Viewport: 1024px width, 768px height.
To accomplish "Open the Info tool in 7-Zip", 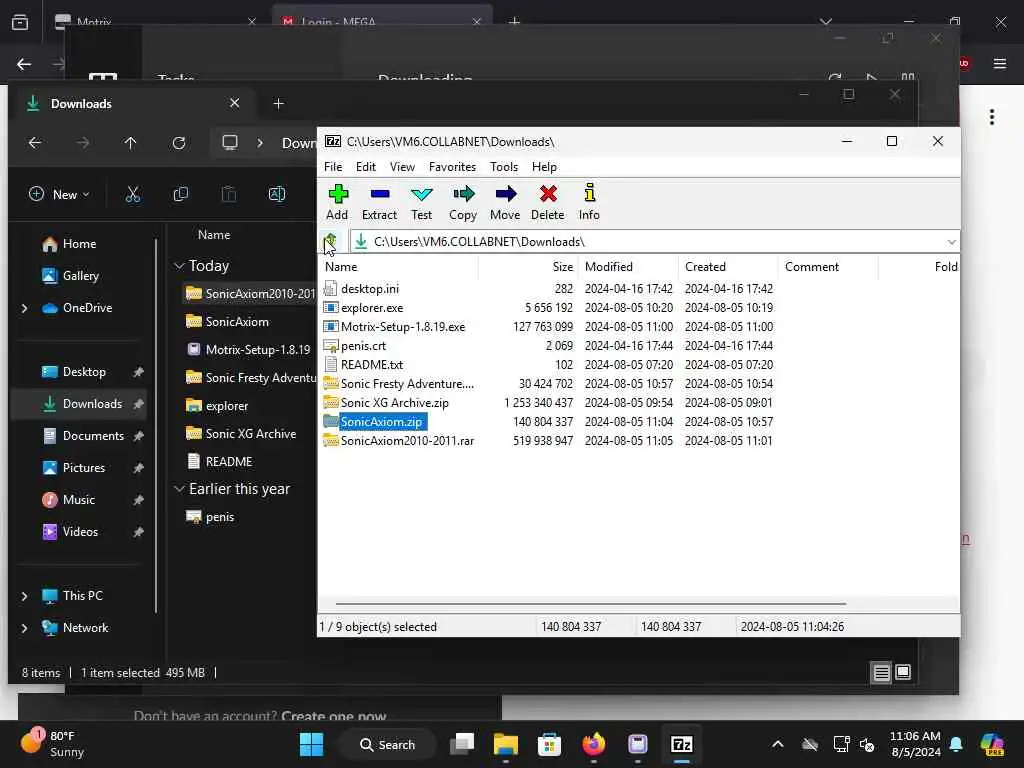I will (589, 202).
